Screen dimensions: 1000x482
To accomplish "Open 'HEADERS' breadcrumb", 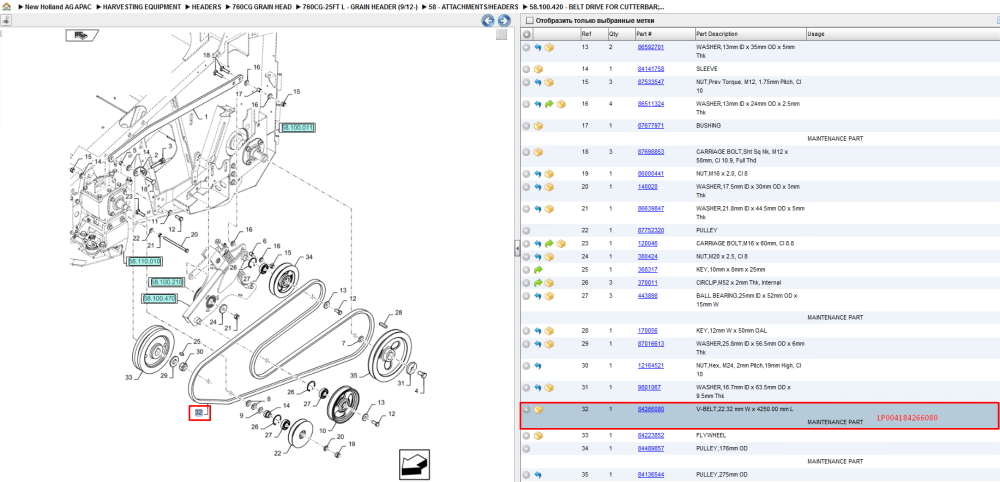I will [x=205, y=6].
